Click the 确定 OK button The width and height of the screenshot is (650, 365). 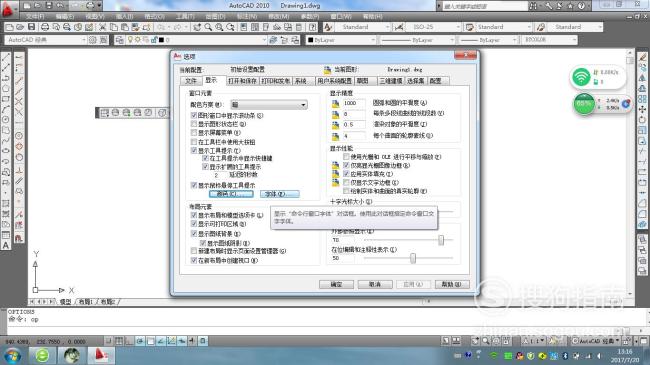(336, 284)
